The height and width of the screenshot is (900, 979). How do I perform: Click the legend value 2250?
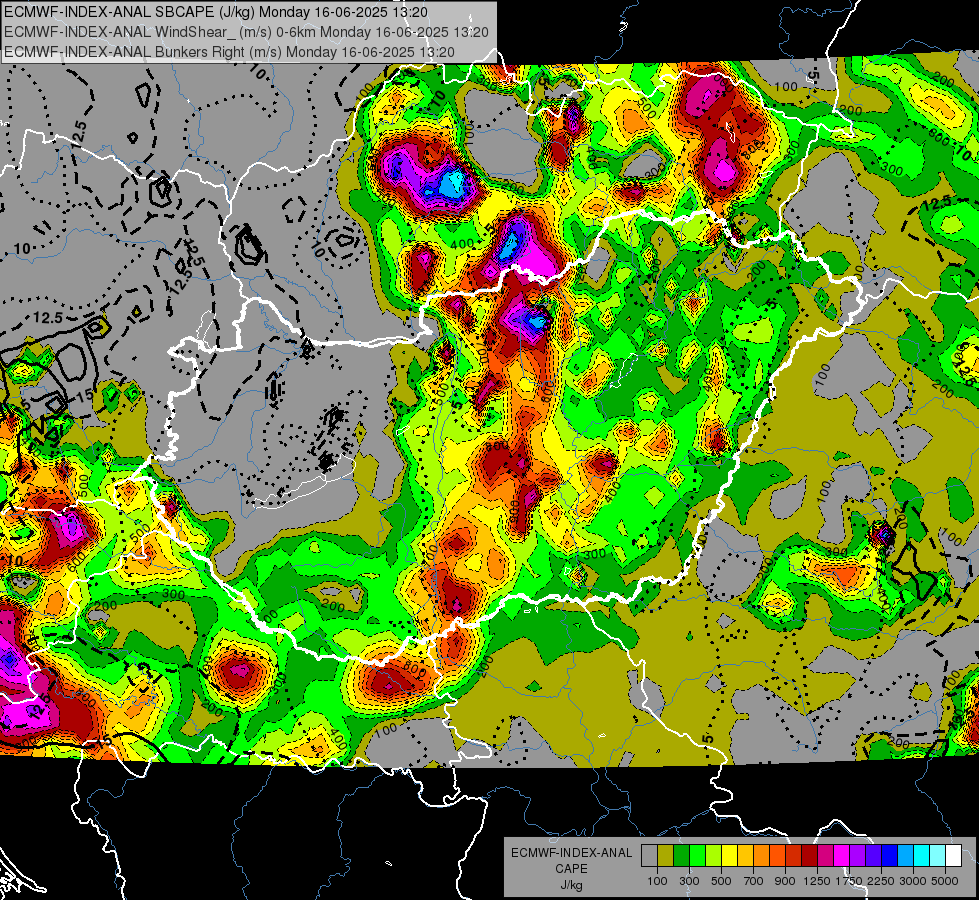pos(881,881)
